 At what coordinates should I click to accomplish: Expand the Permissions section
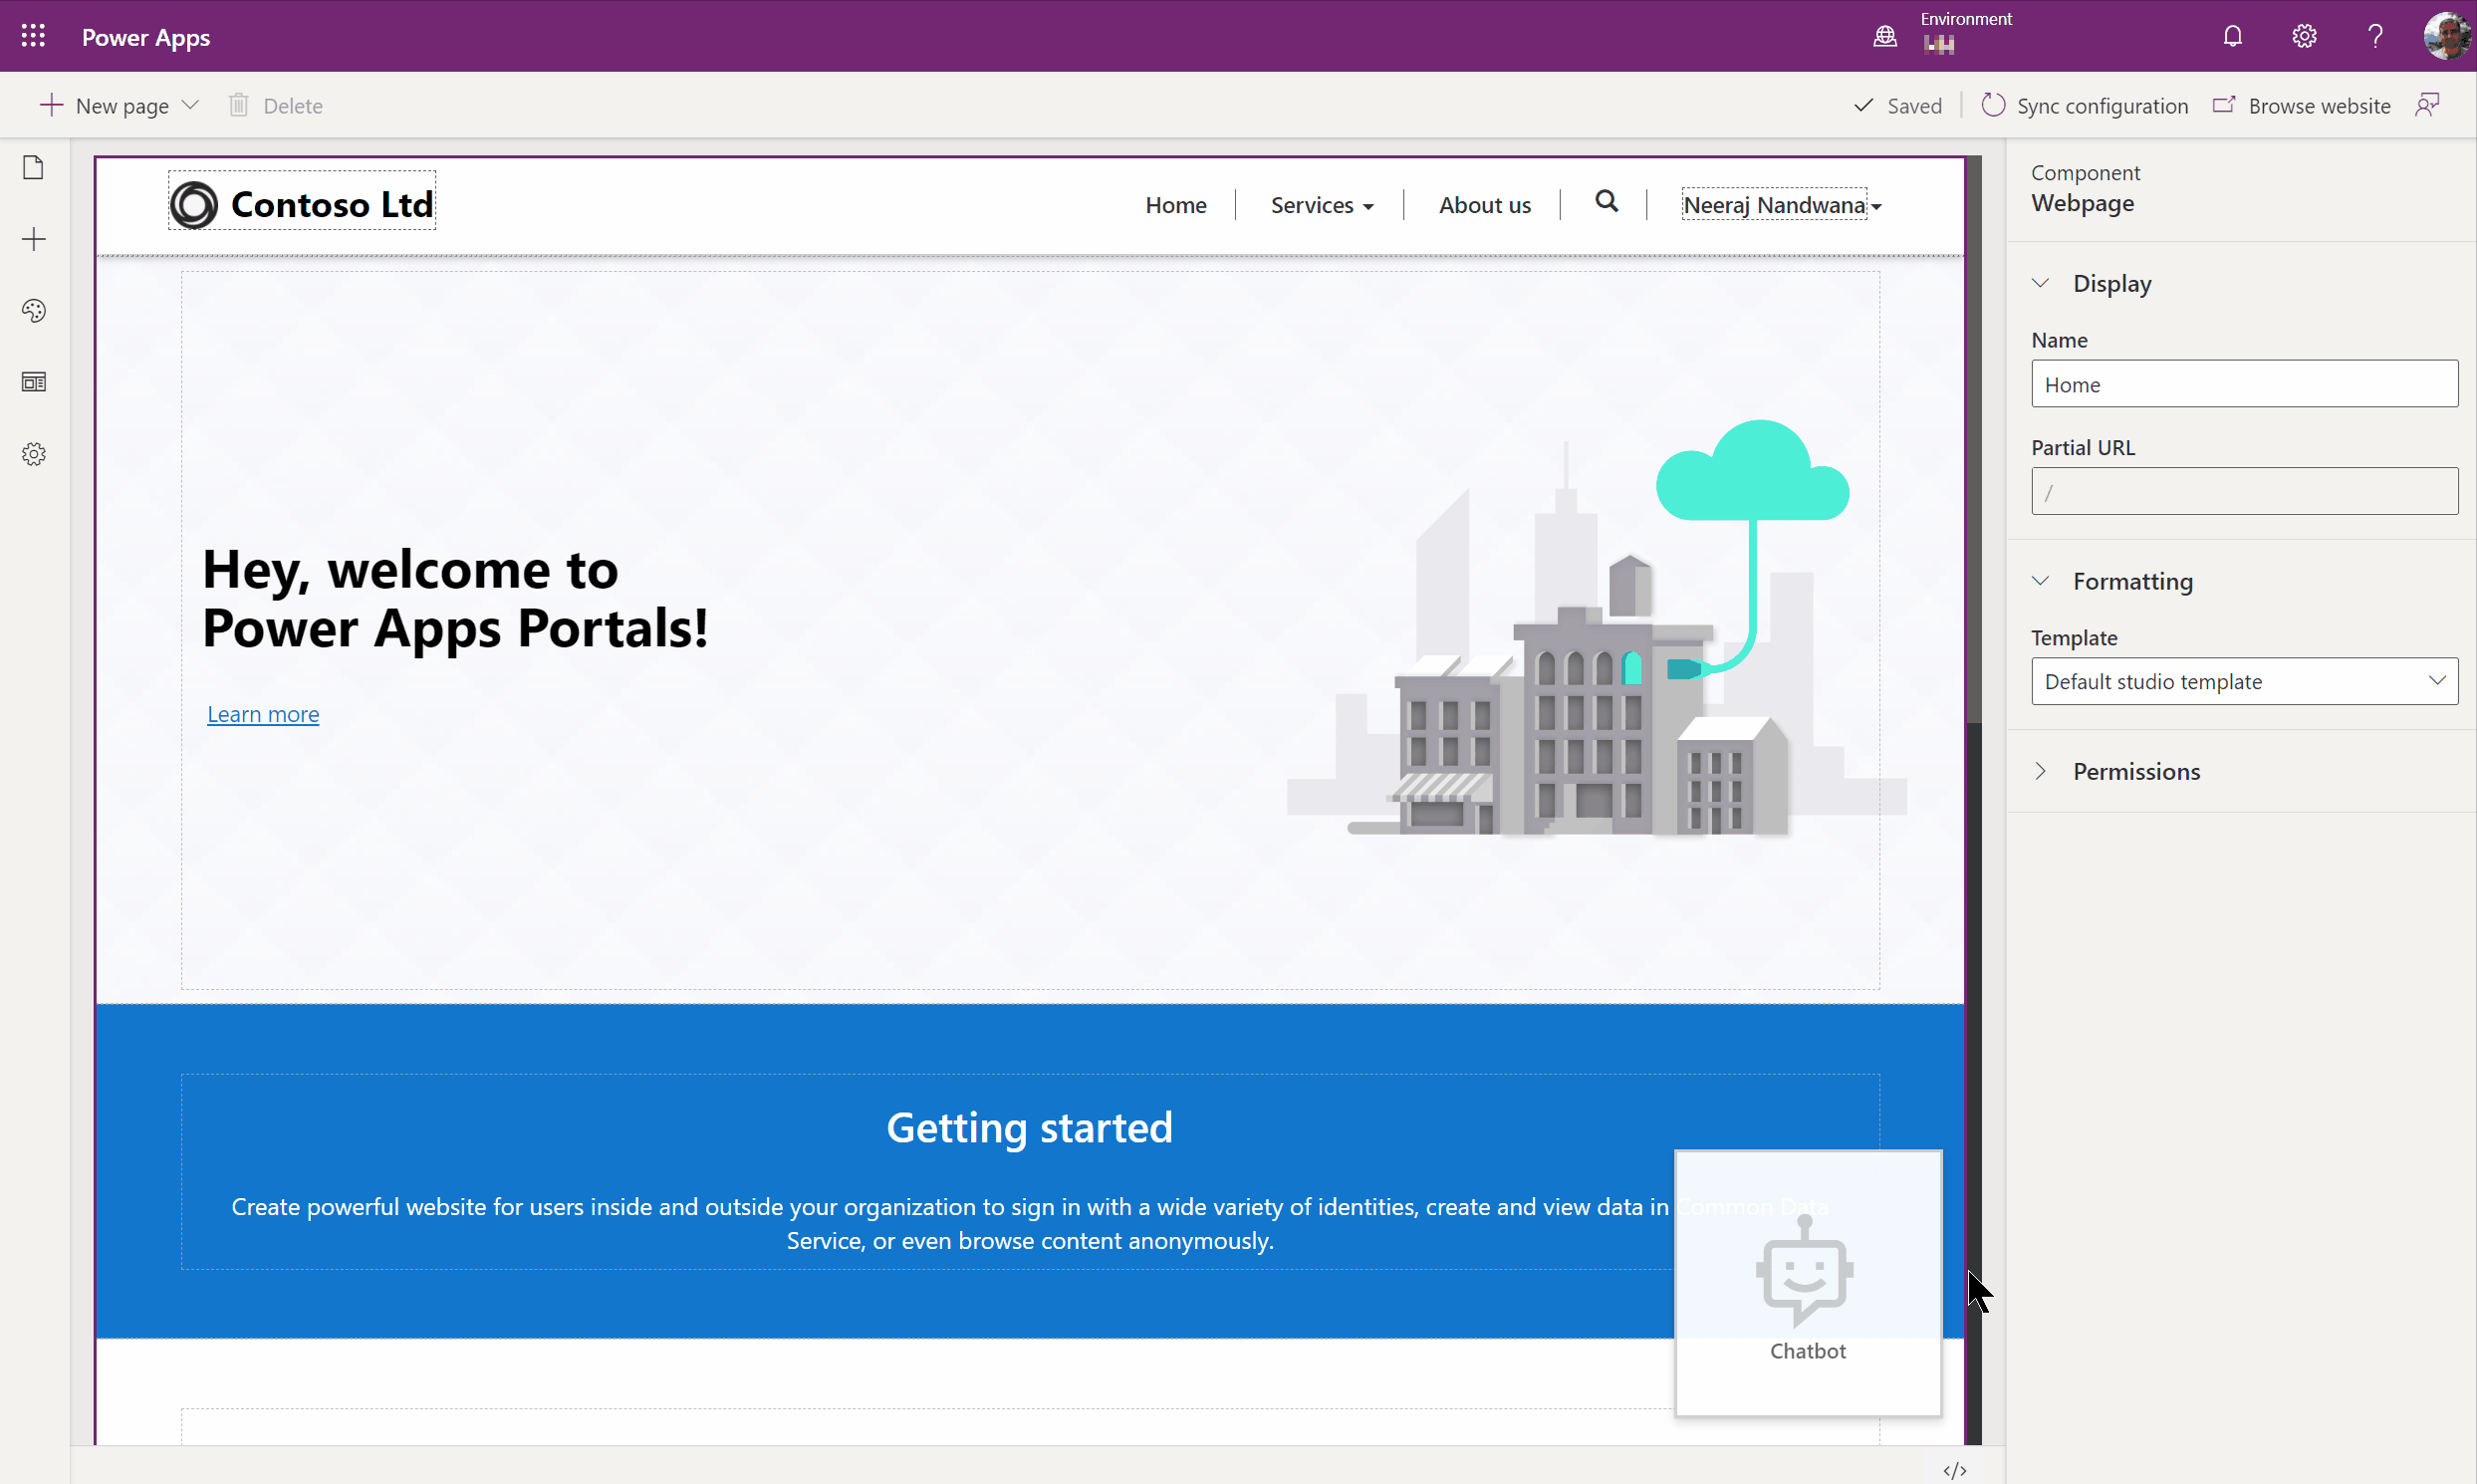point(2041,771)
